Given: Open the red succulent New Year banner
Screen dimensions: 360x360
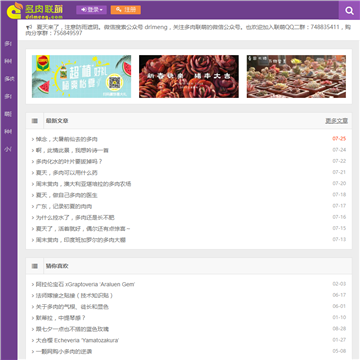Looking at the screenshot, I should (189, 76).
